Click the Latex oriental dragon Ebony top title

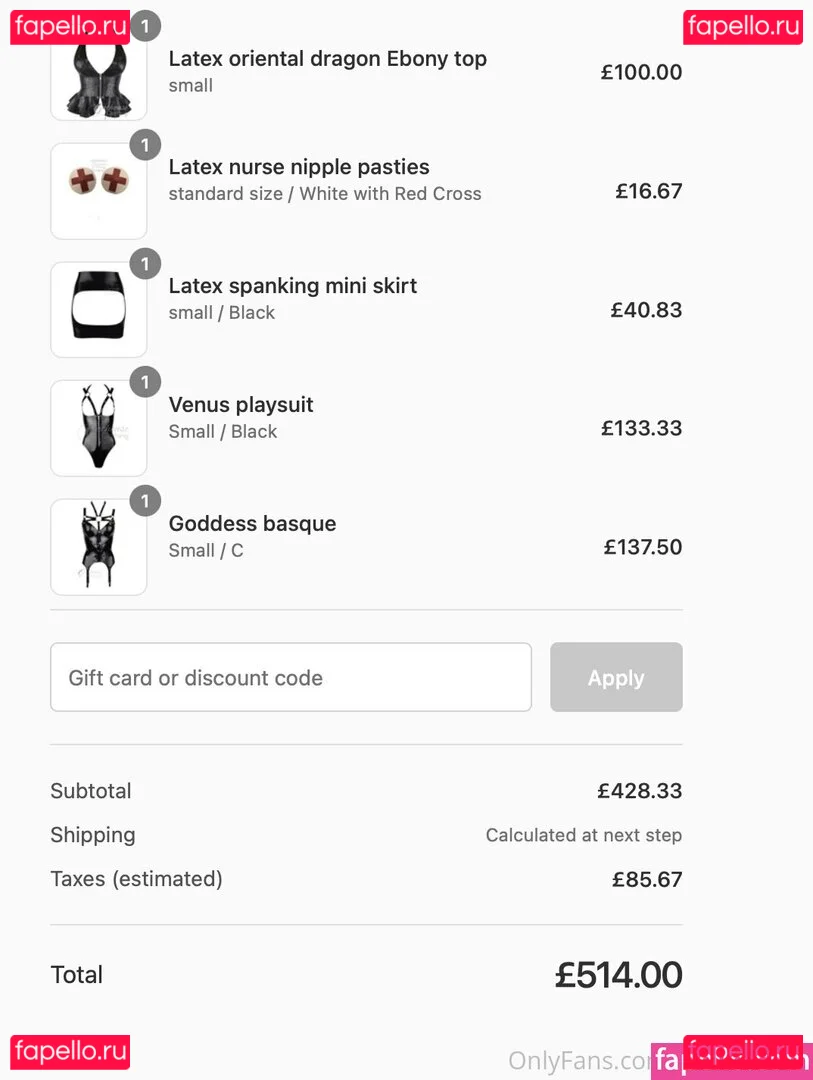click(x=327, y=58)
